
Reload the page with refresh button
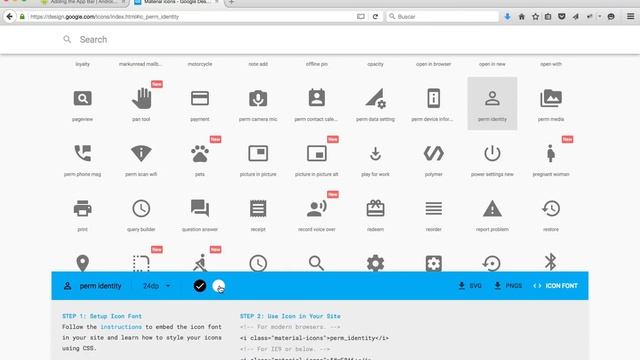click(375, 17)
